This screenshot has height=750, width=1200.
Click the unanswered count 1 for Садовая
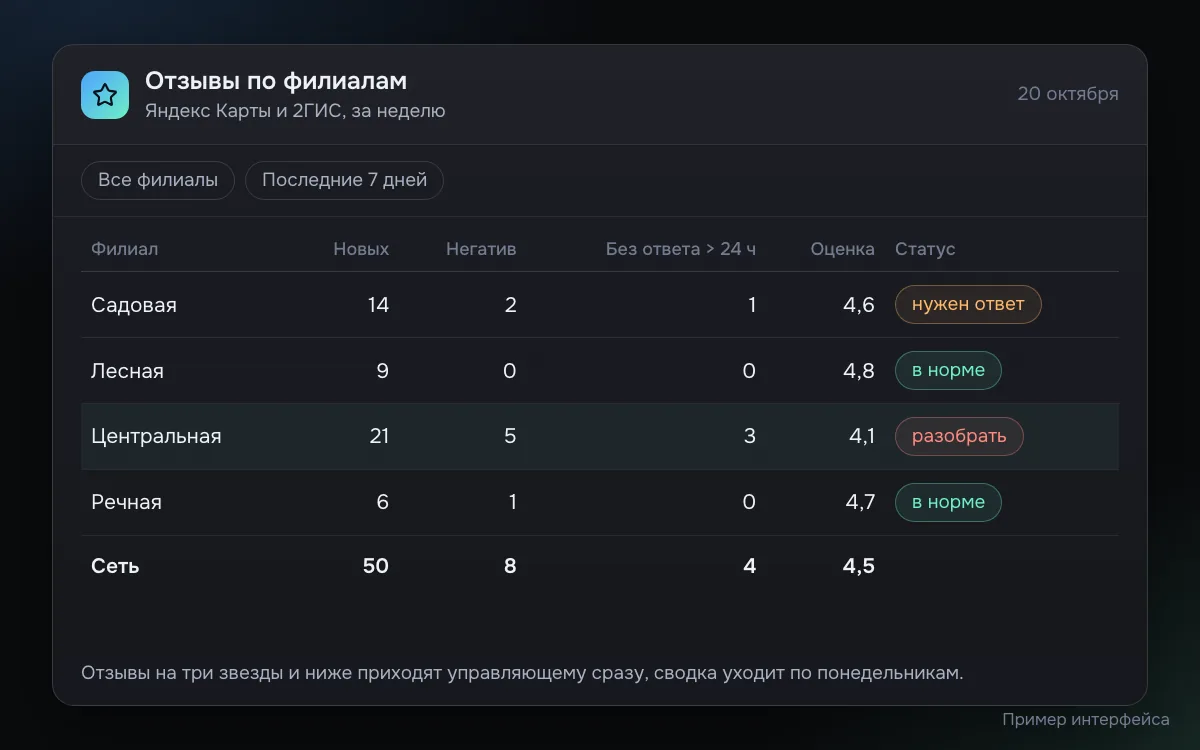pyautogui.click(x=752, y=305)
